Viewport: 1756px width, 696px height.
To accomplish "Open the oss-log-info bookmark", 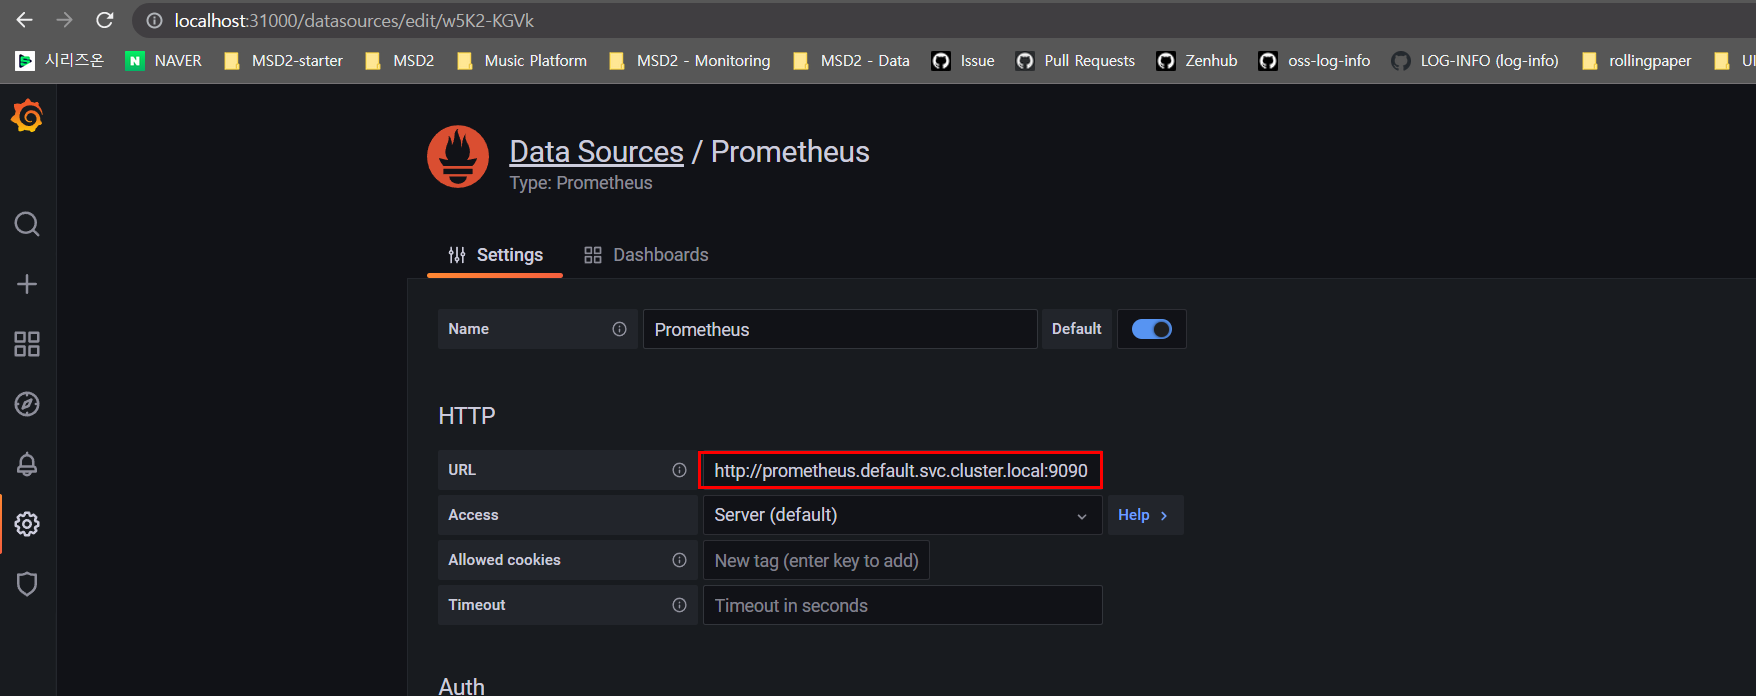I will pyautogui.click(x=1315, y=61).
